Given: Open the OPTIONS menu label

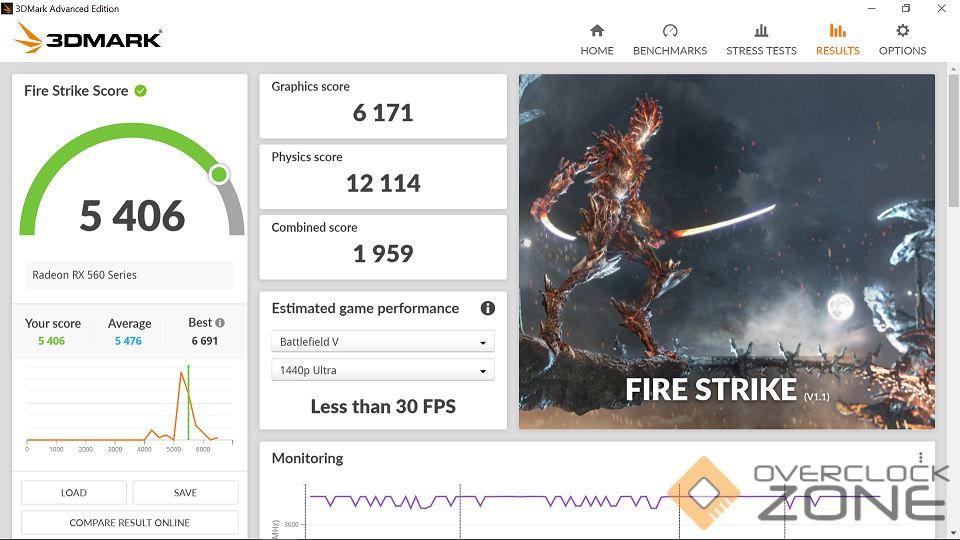Looking at the screenshot, I should (902, 51).
